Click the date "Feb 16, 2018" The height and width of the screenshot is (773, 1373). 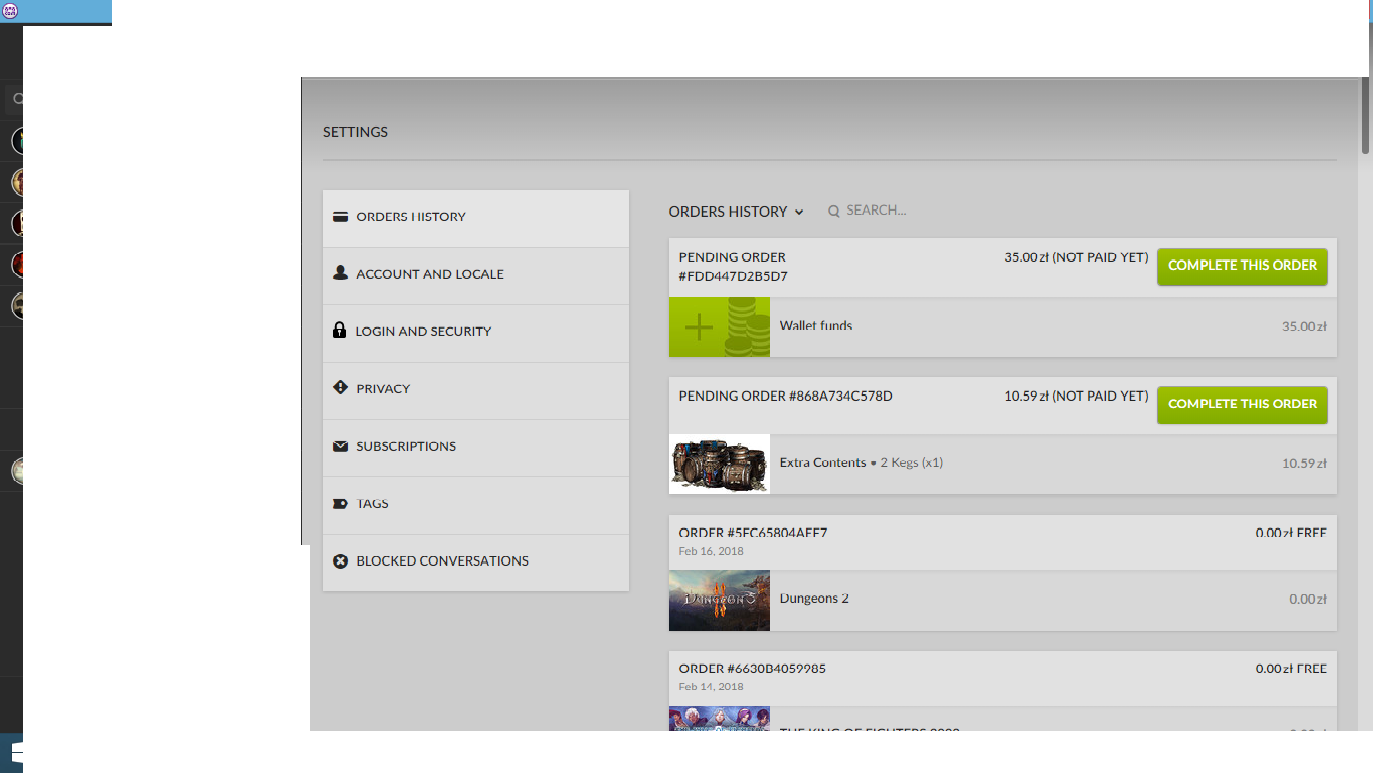click(x=711, y=551)
